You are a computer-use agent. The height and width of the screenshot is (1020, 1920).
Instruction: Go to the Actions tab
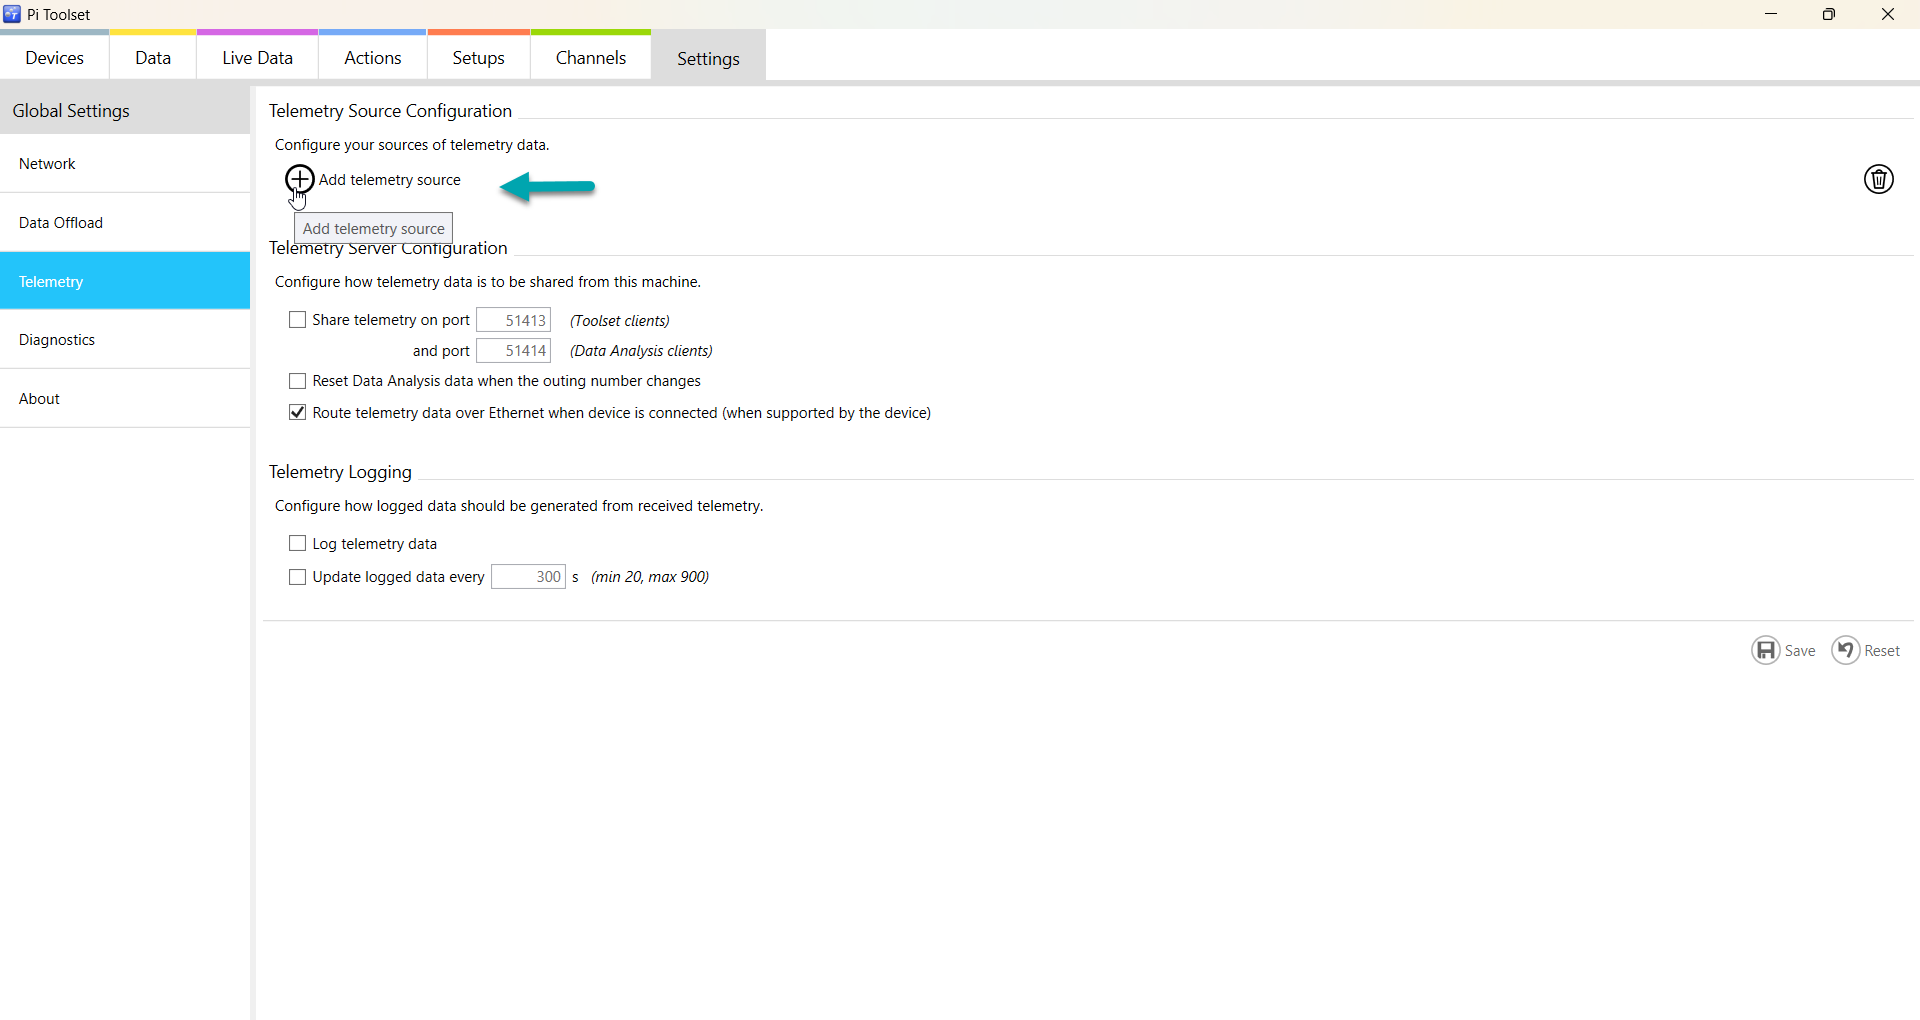click(372, 57)
